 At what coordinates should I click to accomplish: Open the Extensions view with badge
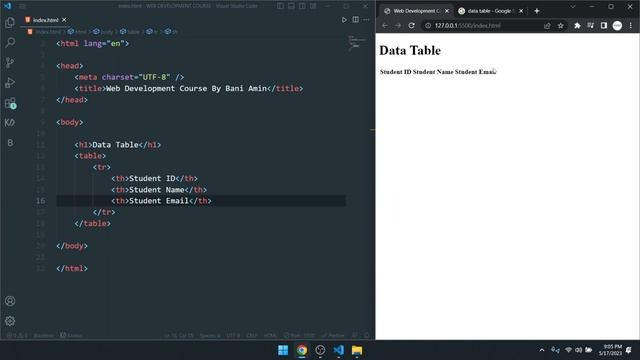pos(10,103)
